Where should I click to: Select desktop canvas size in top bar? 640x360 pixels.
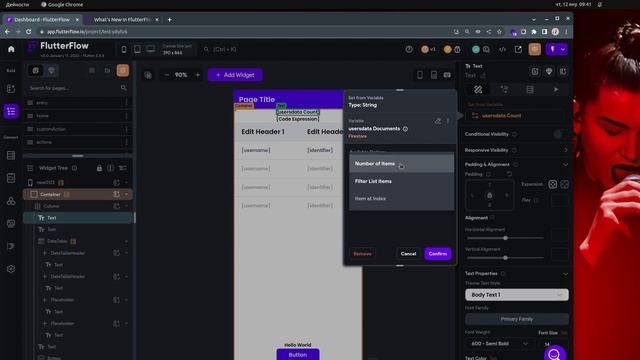pos(151,49)
